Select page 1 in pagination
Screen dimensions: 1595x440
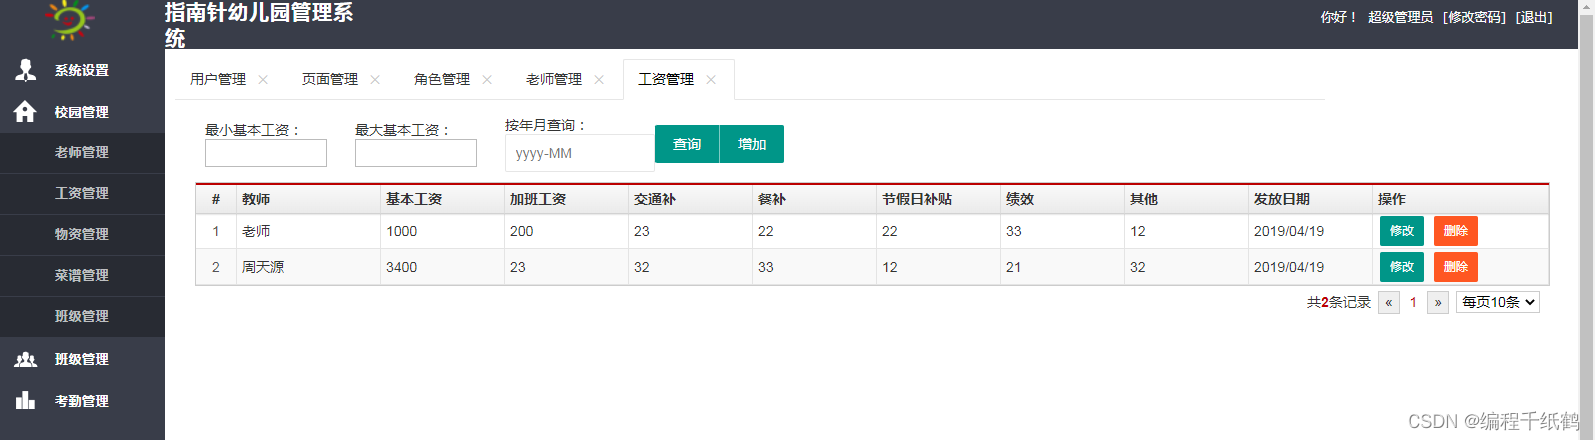click(x=1413, y=302)
